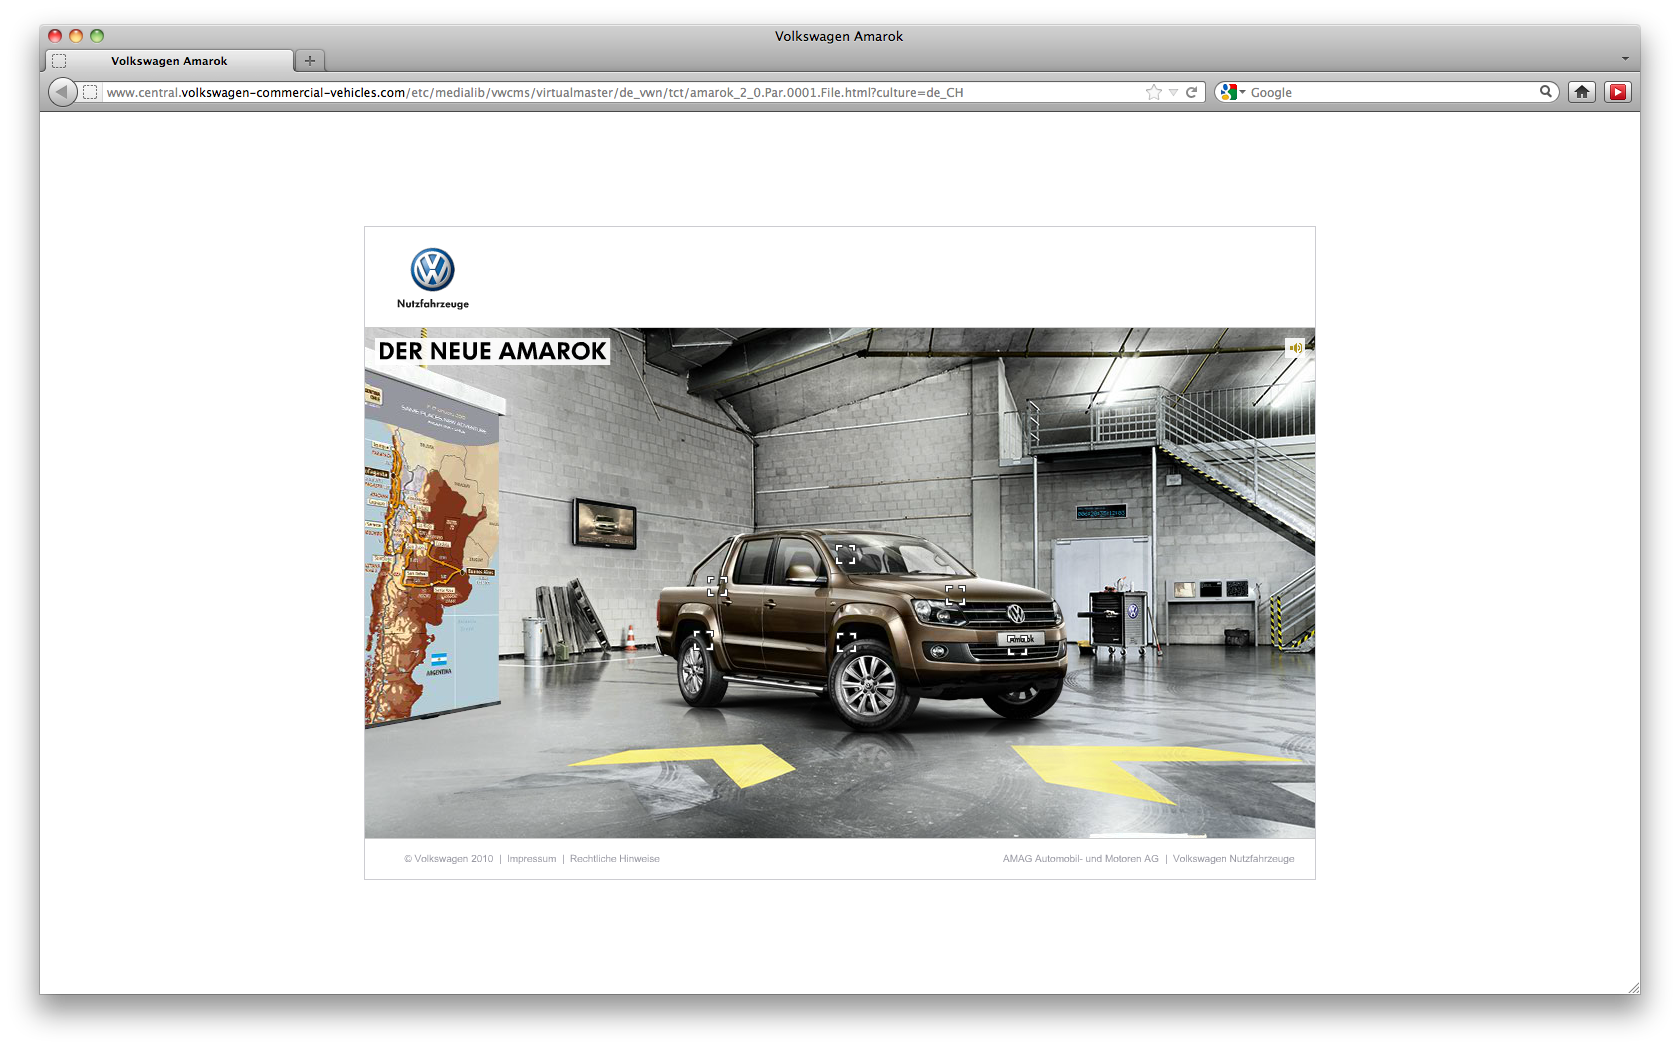Click the Volkswagen Nutzfahrzeuge logo
The height and width of the screenshot is (1049, 1680).
point(433,278)
